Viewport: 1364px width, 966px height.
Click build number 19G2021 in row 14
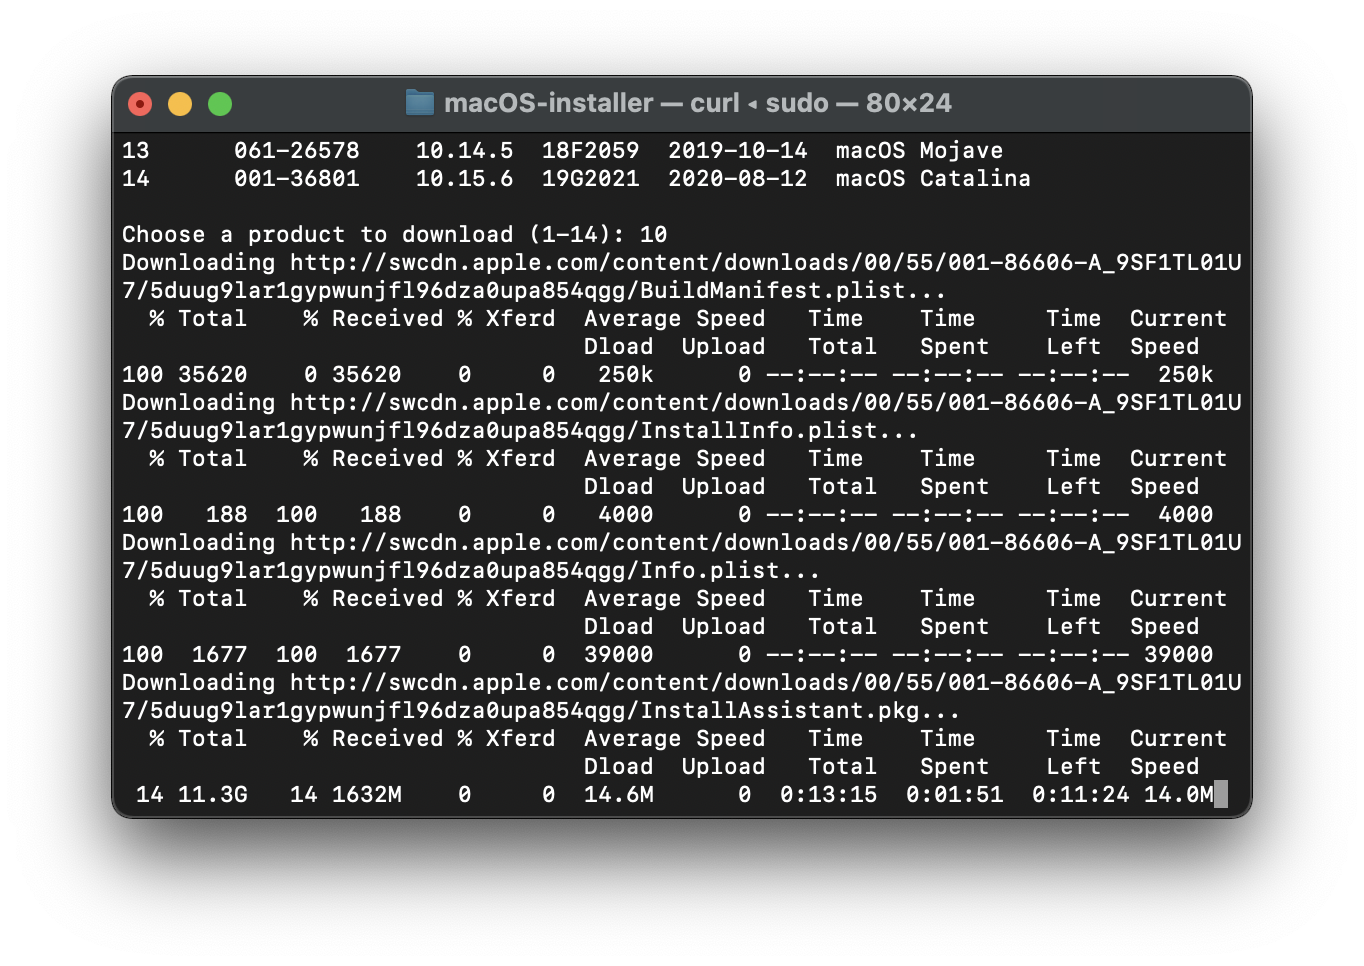[x=590, y=179]
